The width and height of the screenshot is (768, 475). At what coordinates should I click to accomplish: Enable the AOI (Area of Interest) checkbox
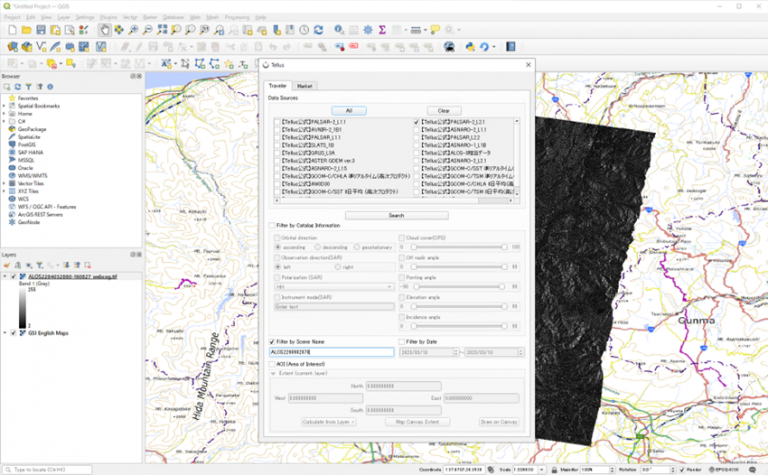pos(272,364)
